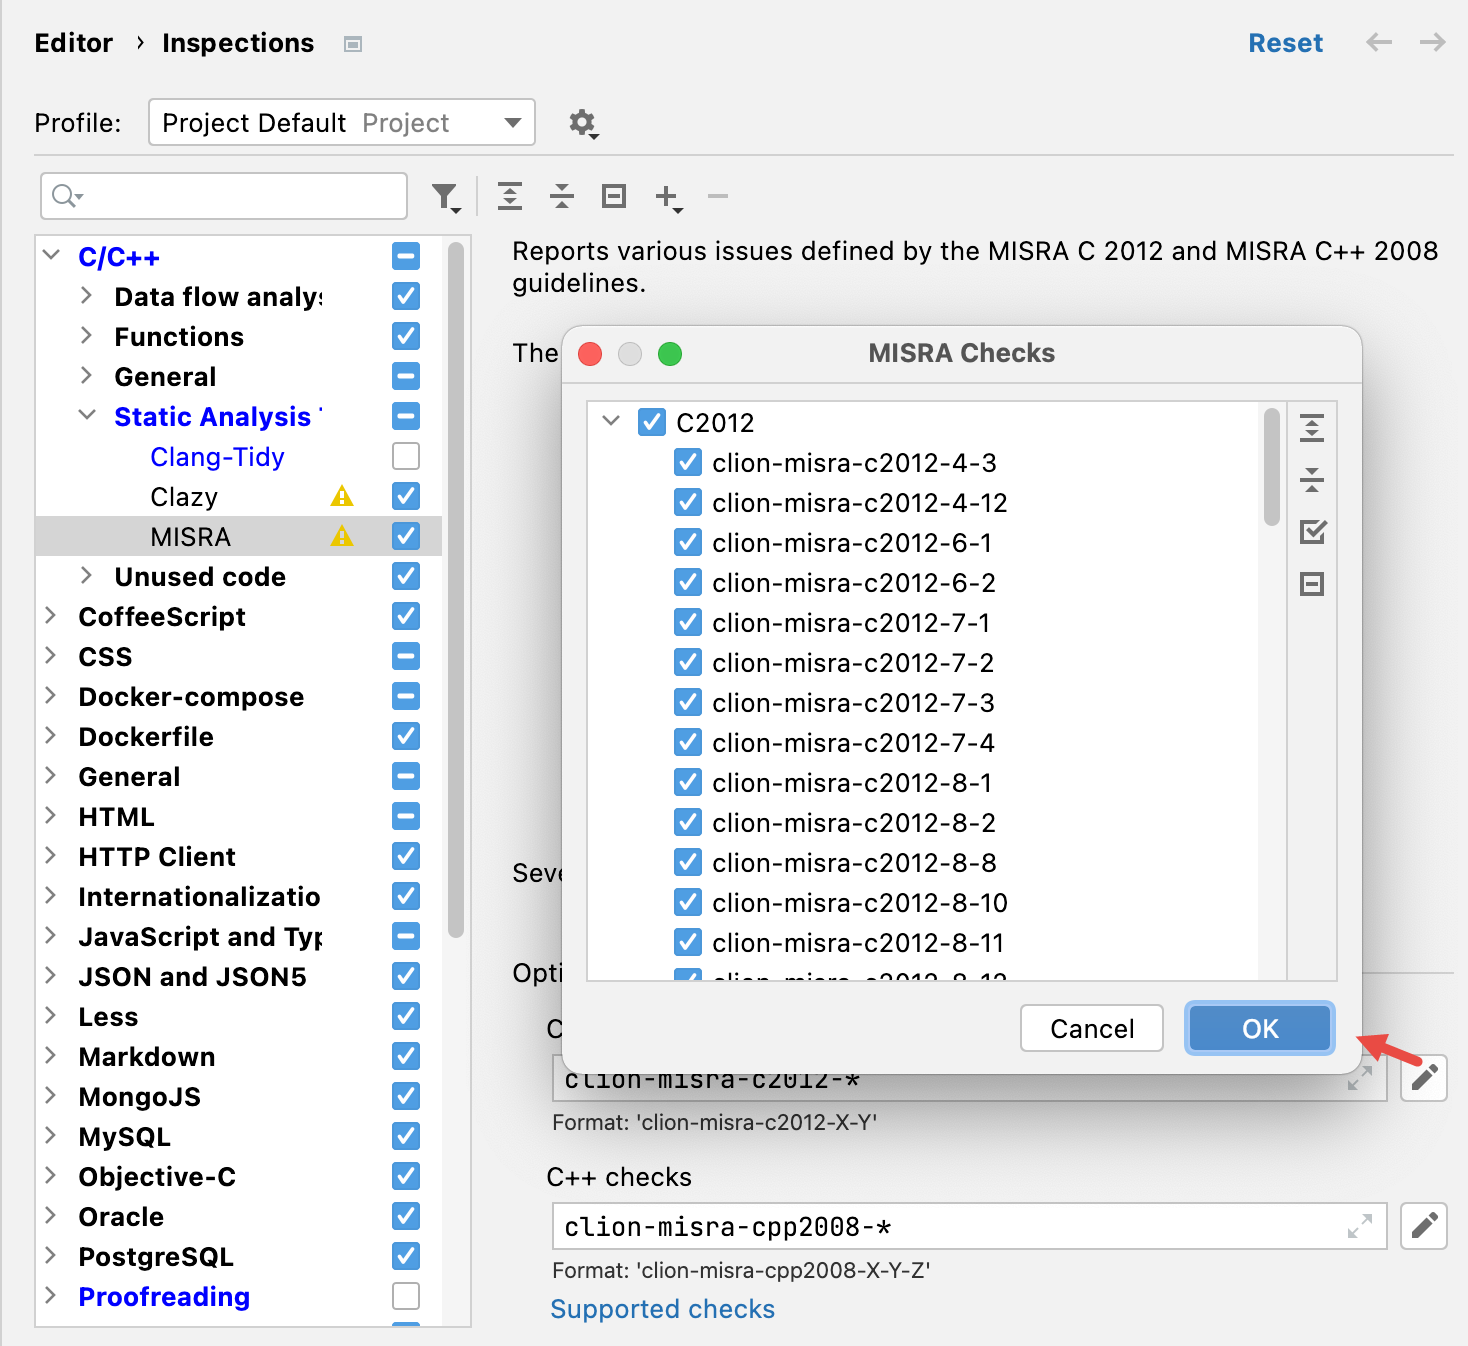Click the filter inspections funnel icon
The height and width of the screenshot is (1346, 1468).
[445, 197]
